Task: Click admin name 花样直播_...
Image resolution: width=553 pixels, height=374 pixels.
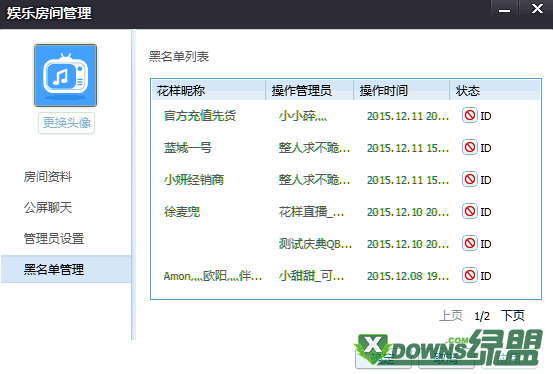Action: (311, 212)
